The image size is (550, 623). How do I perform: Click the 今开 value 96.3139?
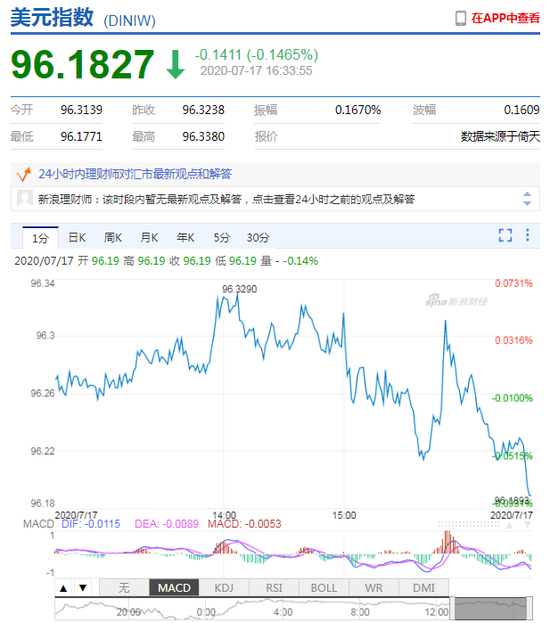click(x=81, y=110)
